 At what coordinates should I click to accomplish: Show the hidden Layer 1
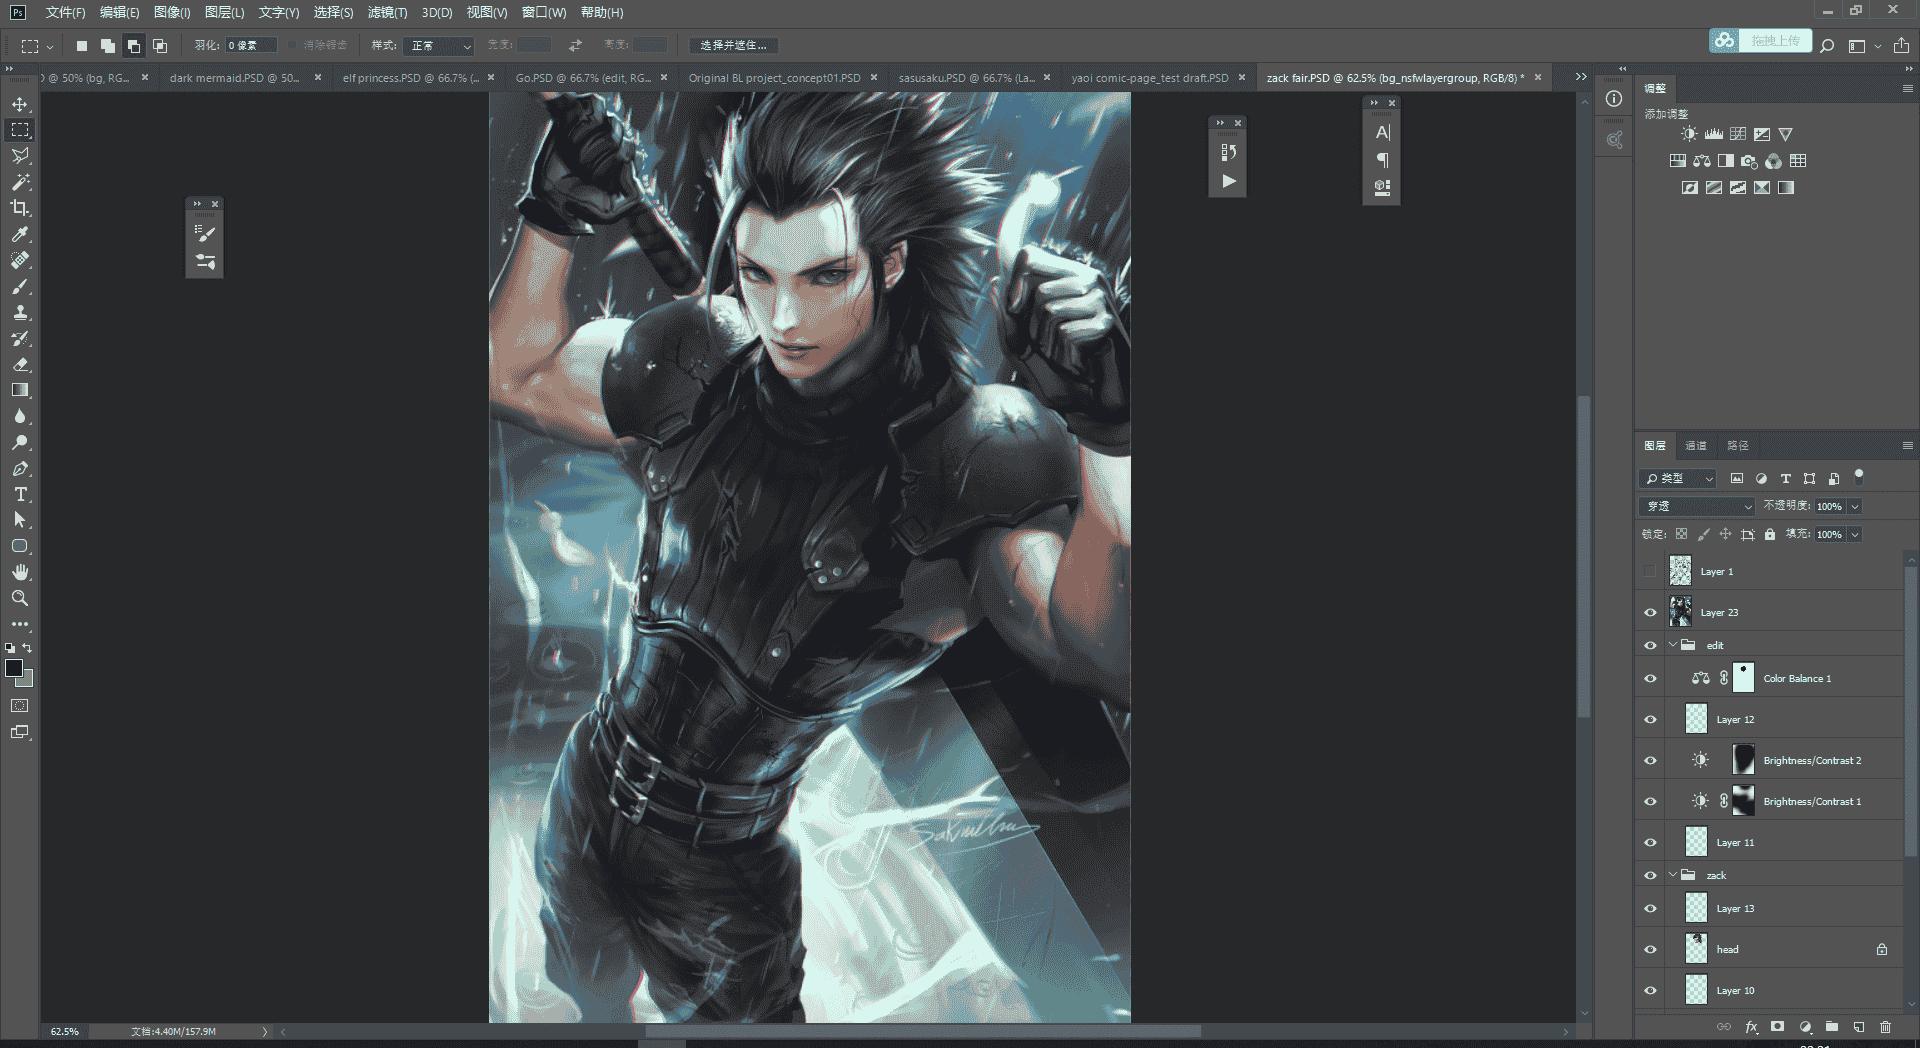(1650, 571)
